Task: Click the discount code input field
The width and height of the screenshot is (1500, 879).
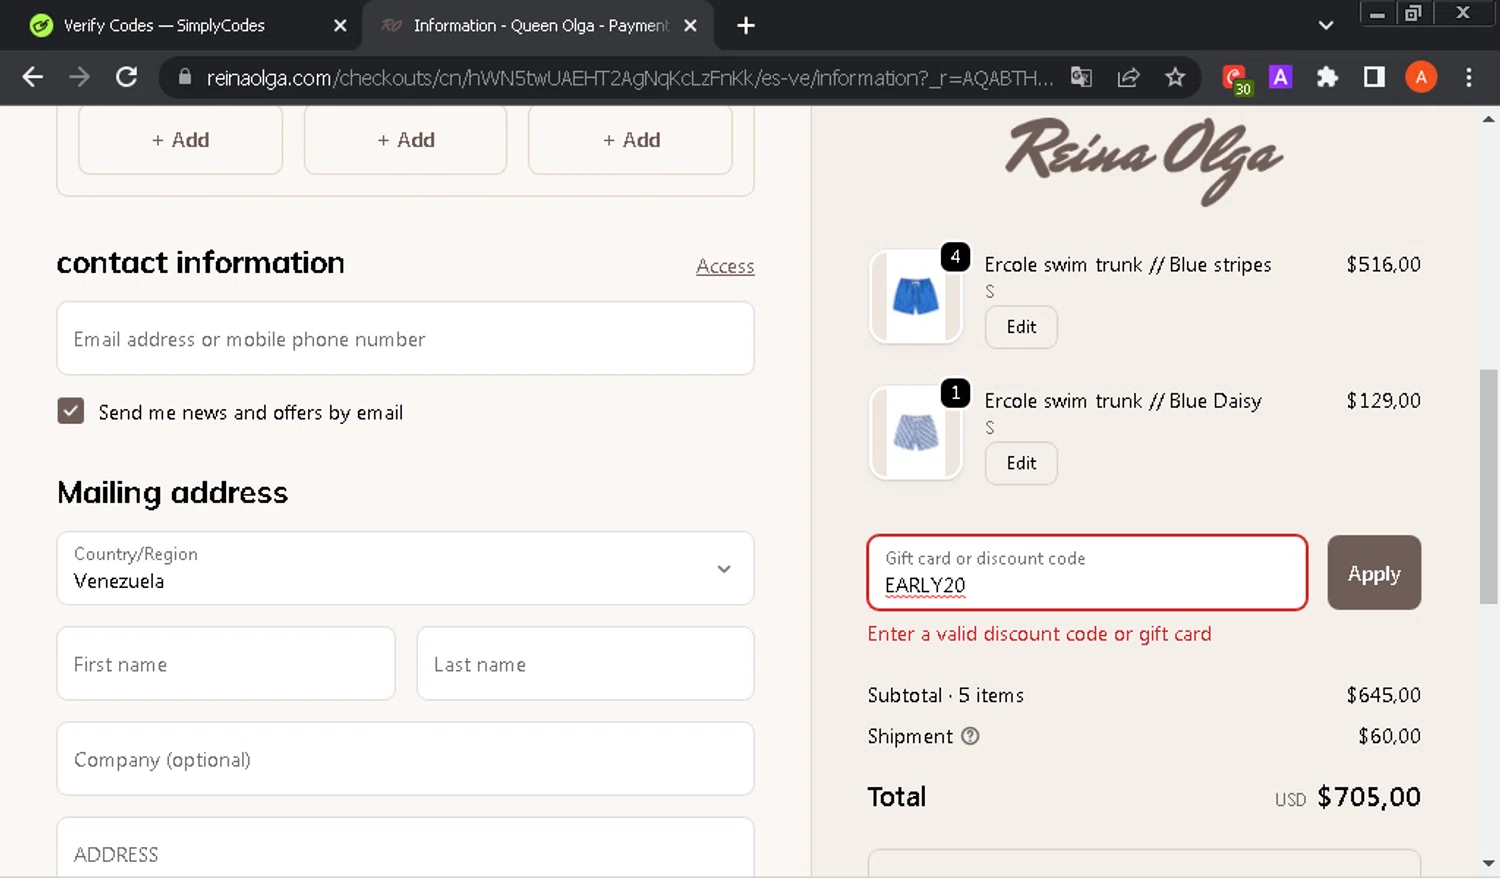Action: [x=1087, y=573]
